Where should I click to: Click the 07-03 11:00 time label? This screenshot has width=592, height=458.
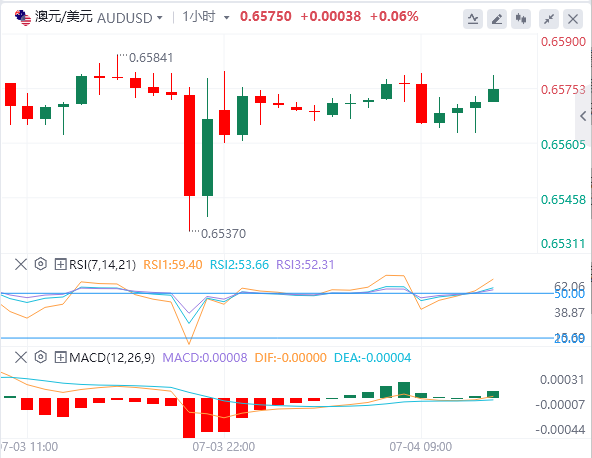[x=29, y=447]
